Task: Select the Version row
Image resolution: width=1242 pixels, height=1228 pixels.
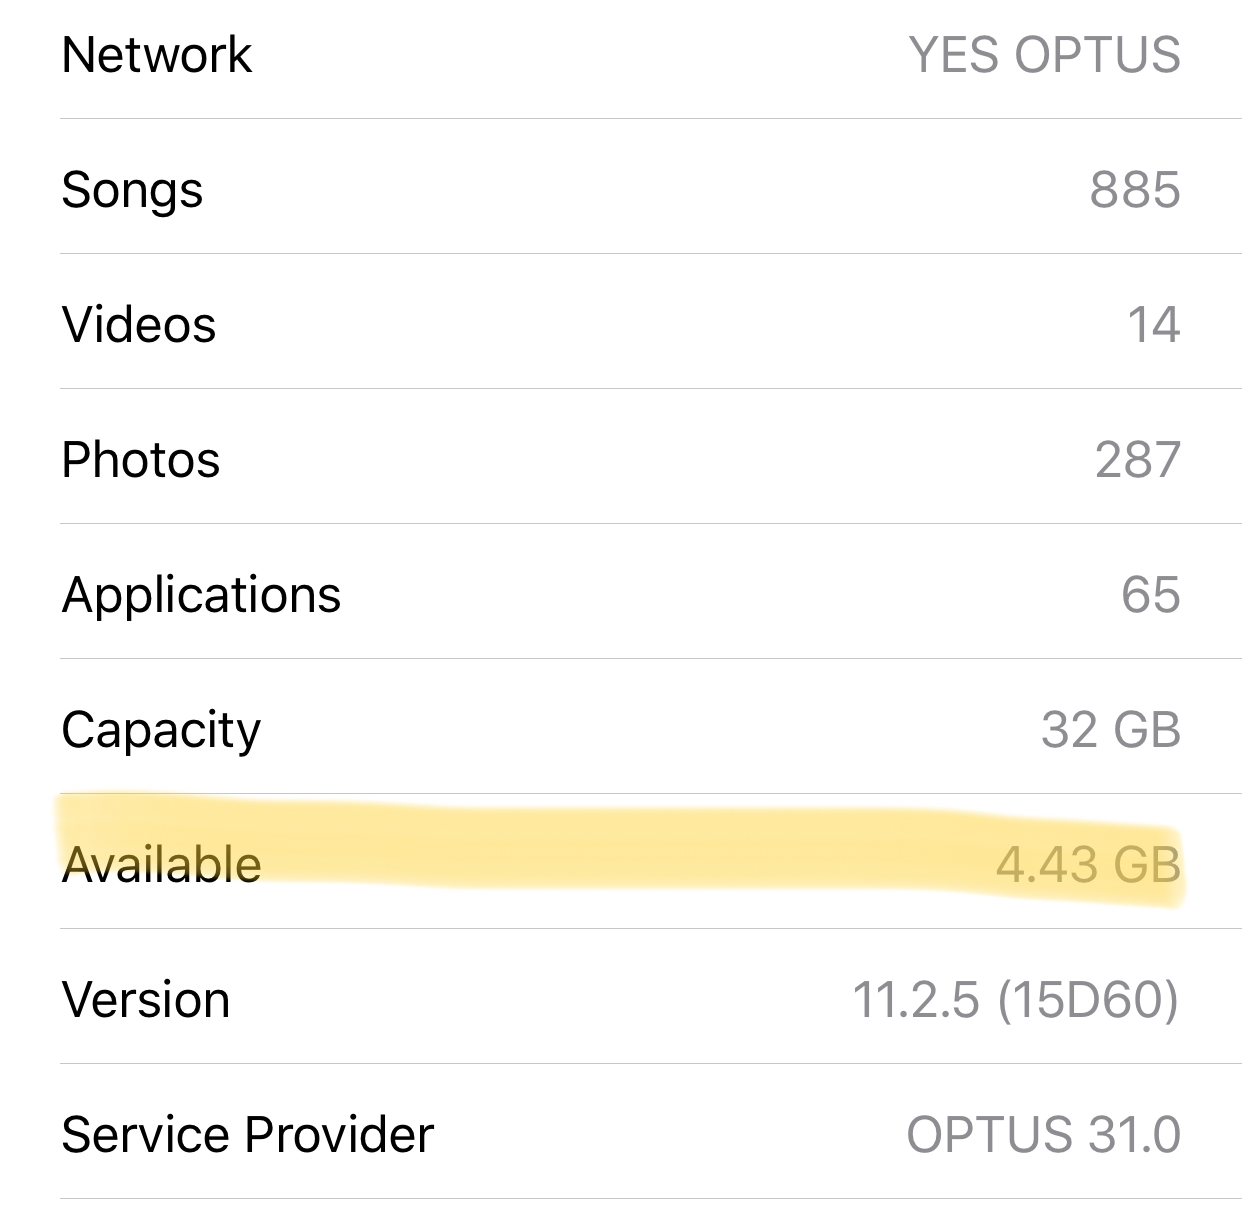Action: click(621, 998)
